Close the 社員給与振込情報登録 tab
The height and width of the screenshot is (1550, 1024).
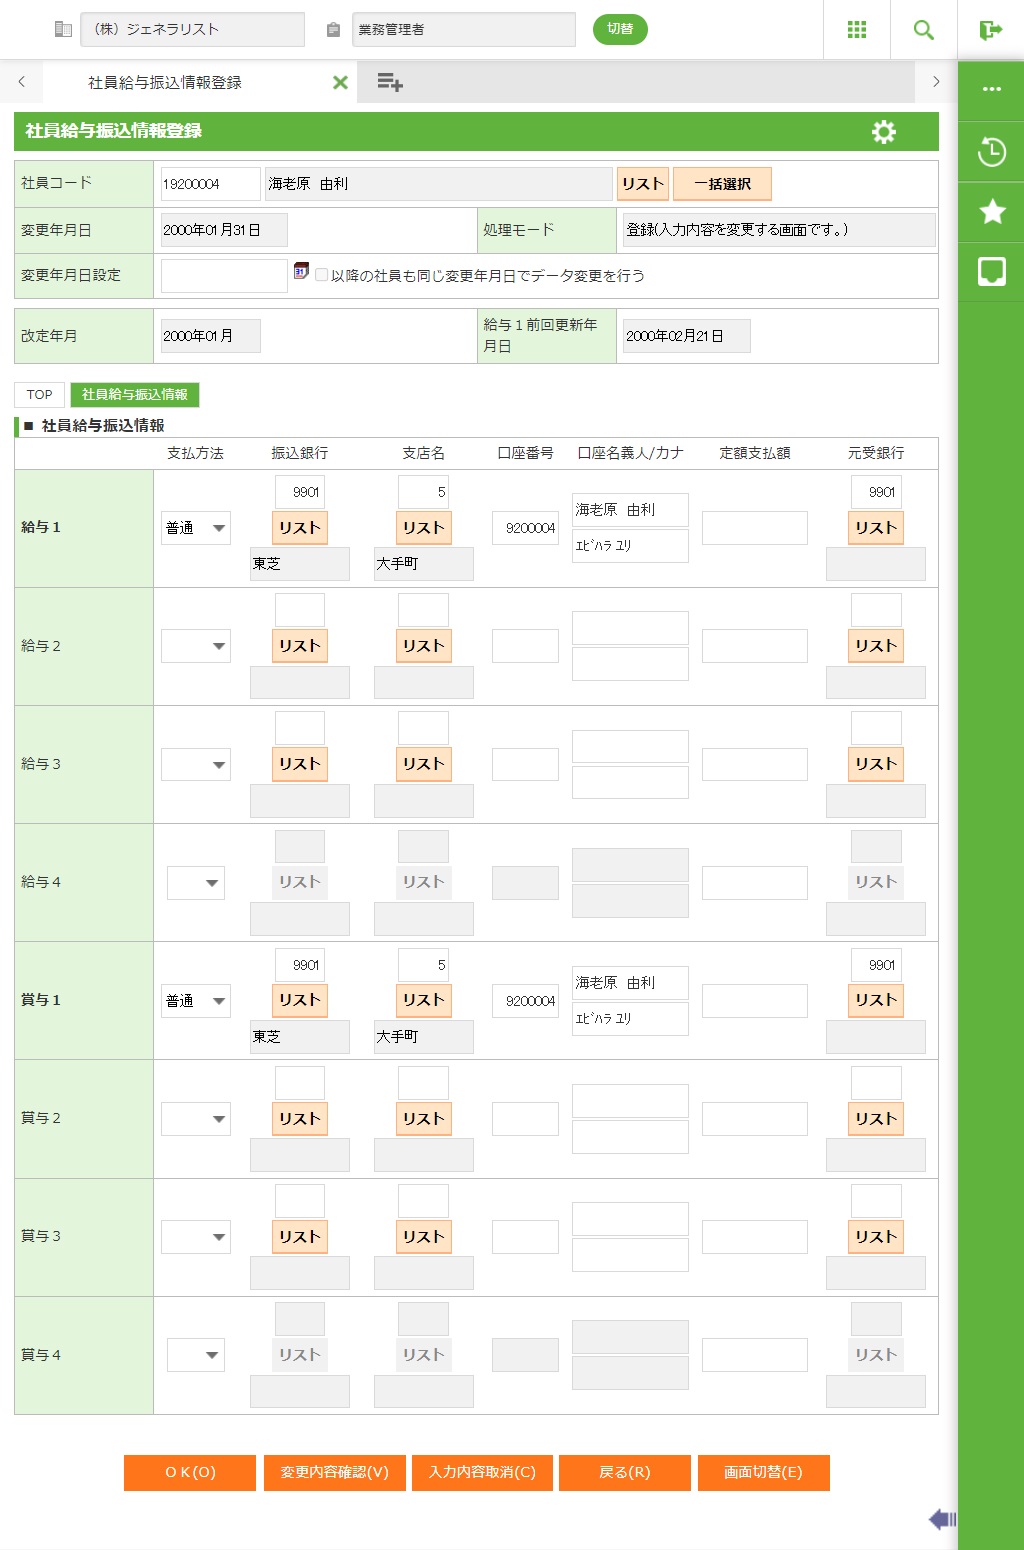point(340,82)
